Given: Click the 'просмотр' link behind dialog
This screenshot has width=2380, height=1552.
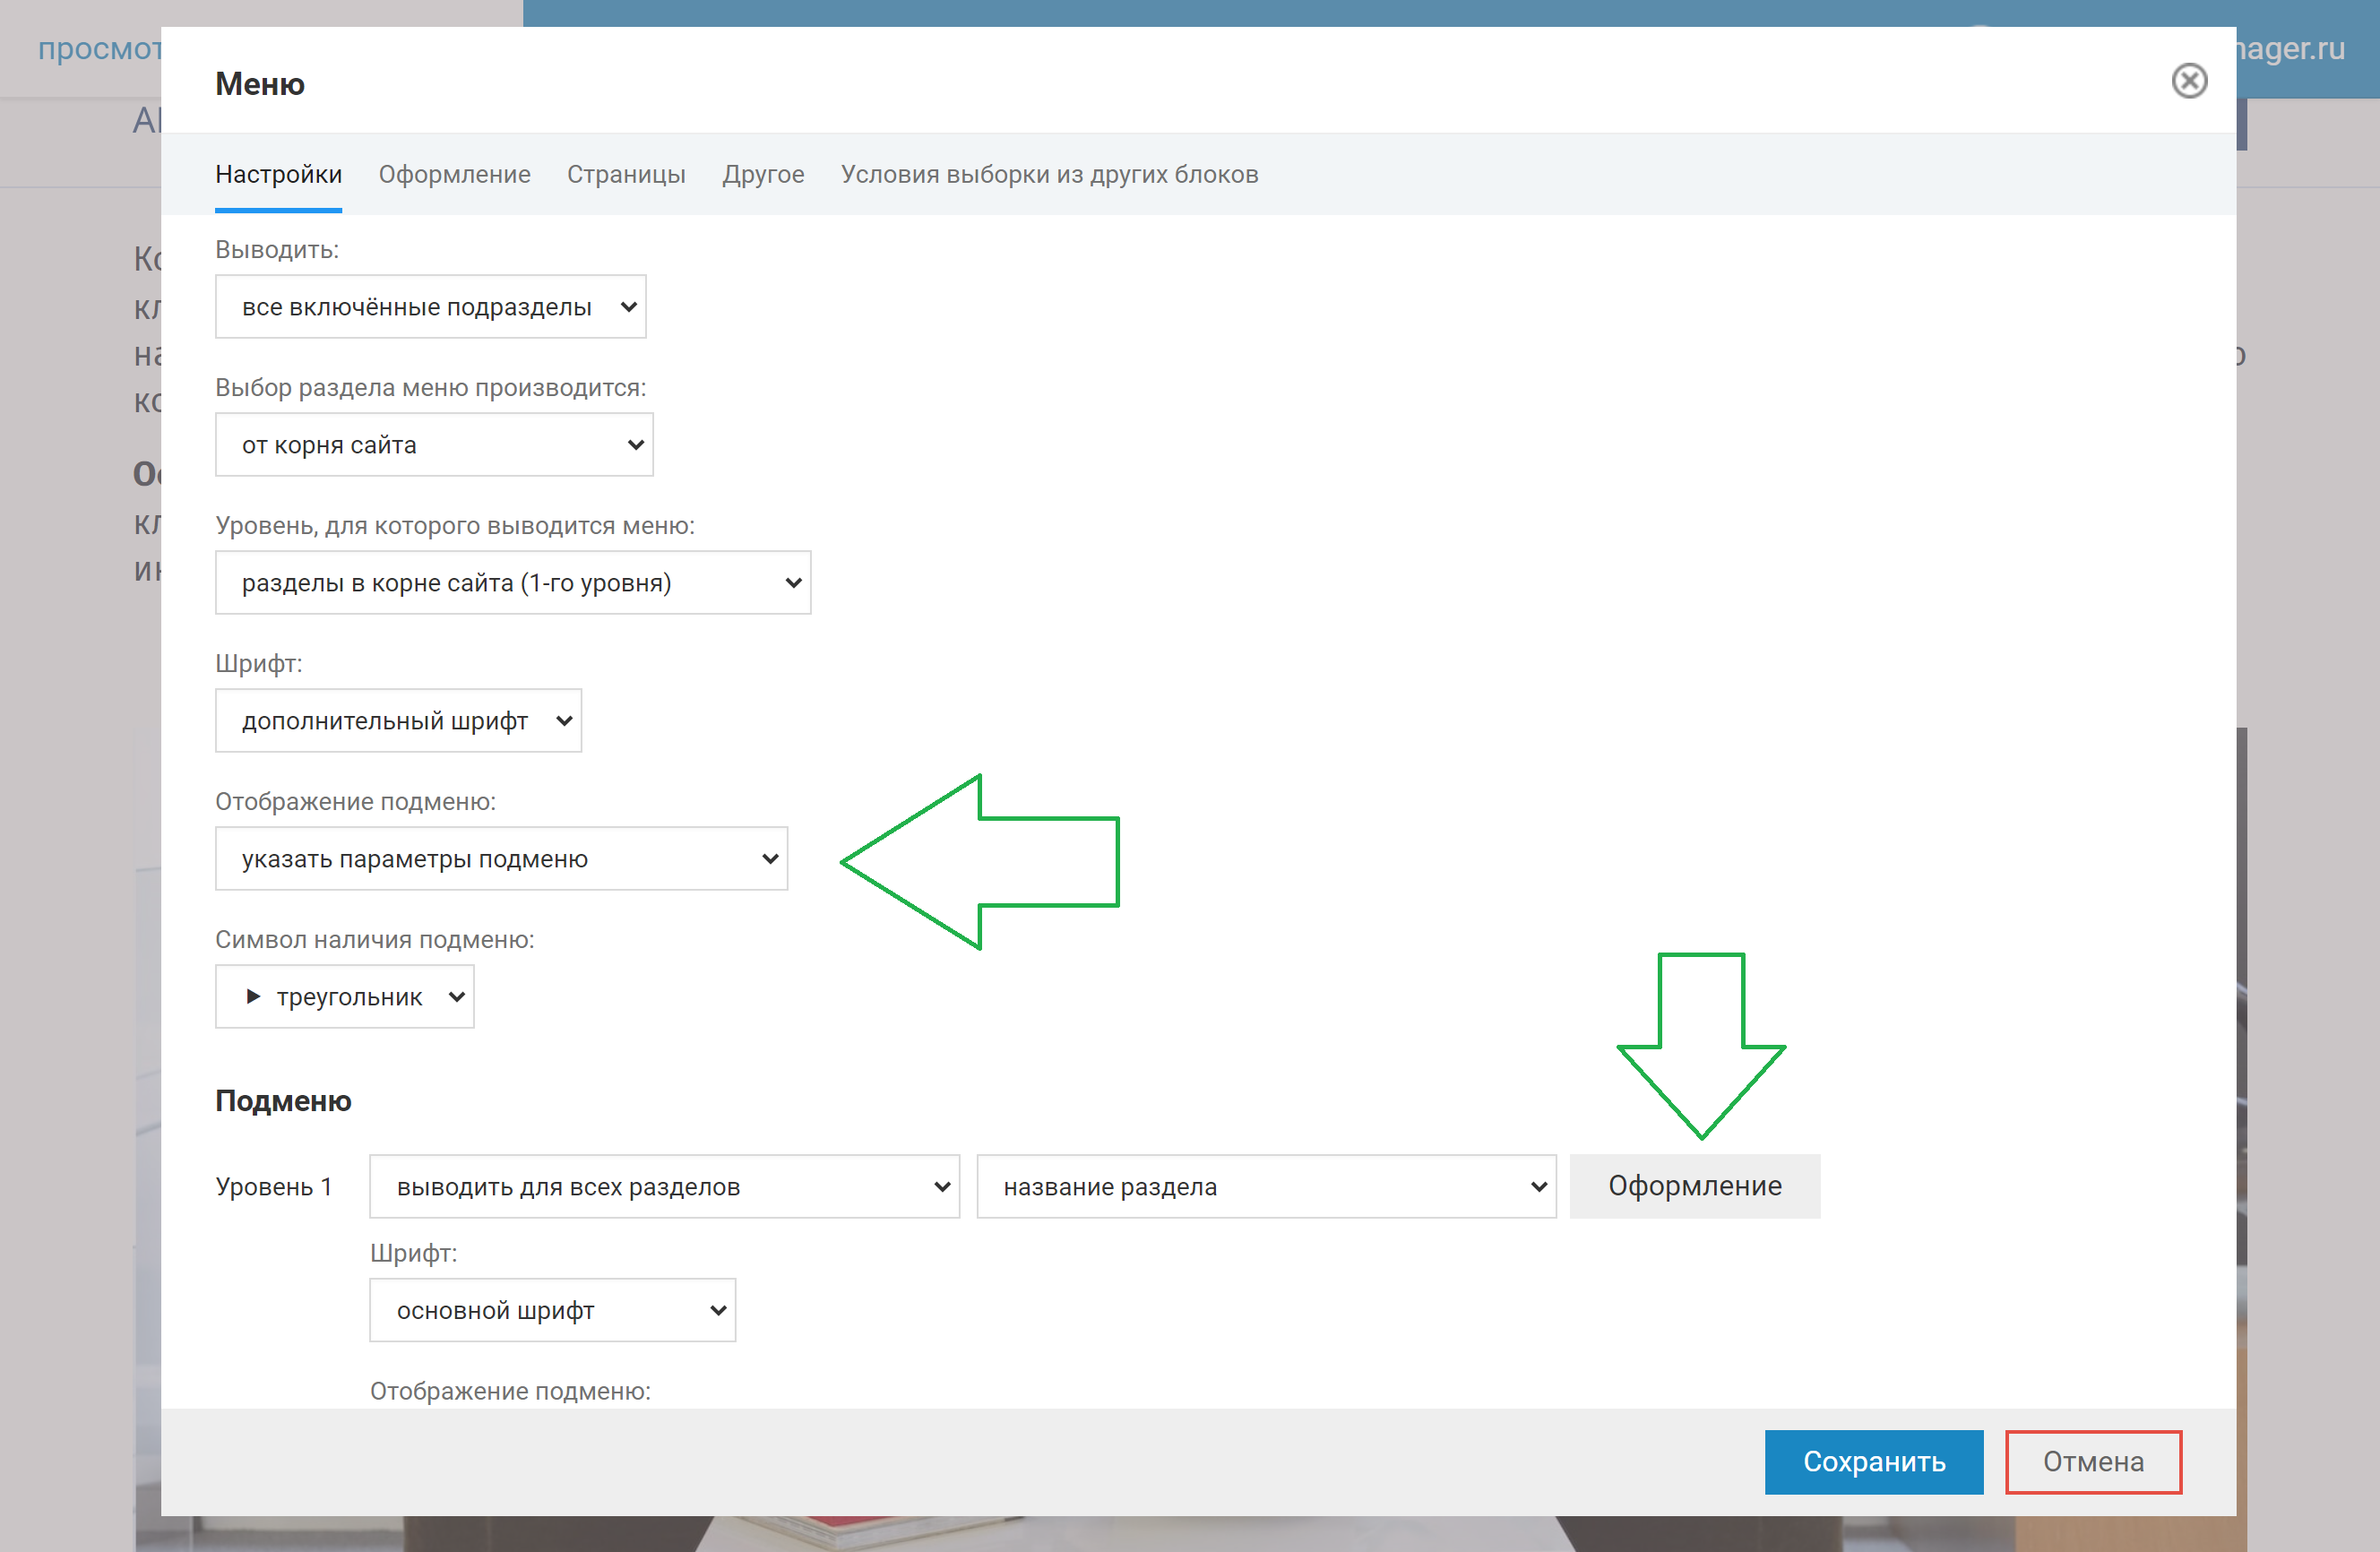Looking at the screenshot, I should 98,48.
